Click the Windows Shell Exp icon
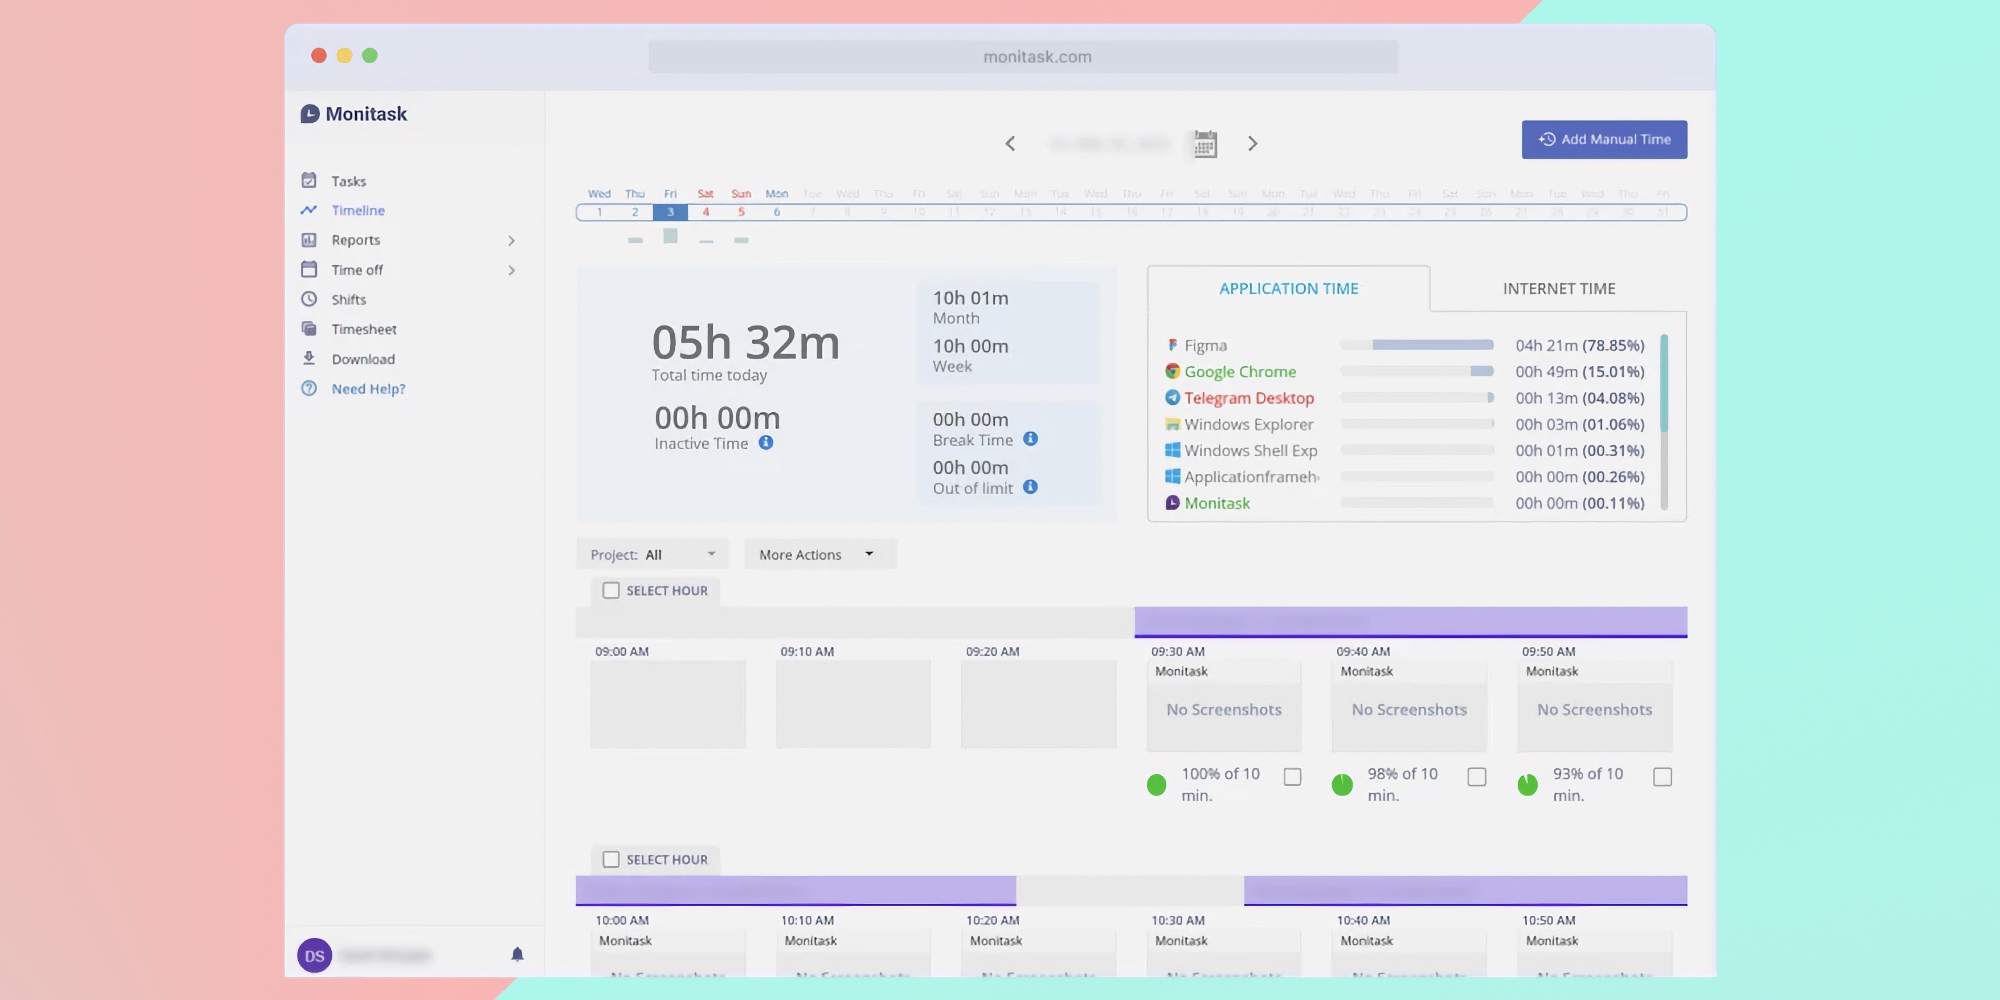2000x1000 pixels. tap(1172, 450)
